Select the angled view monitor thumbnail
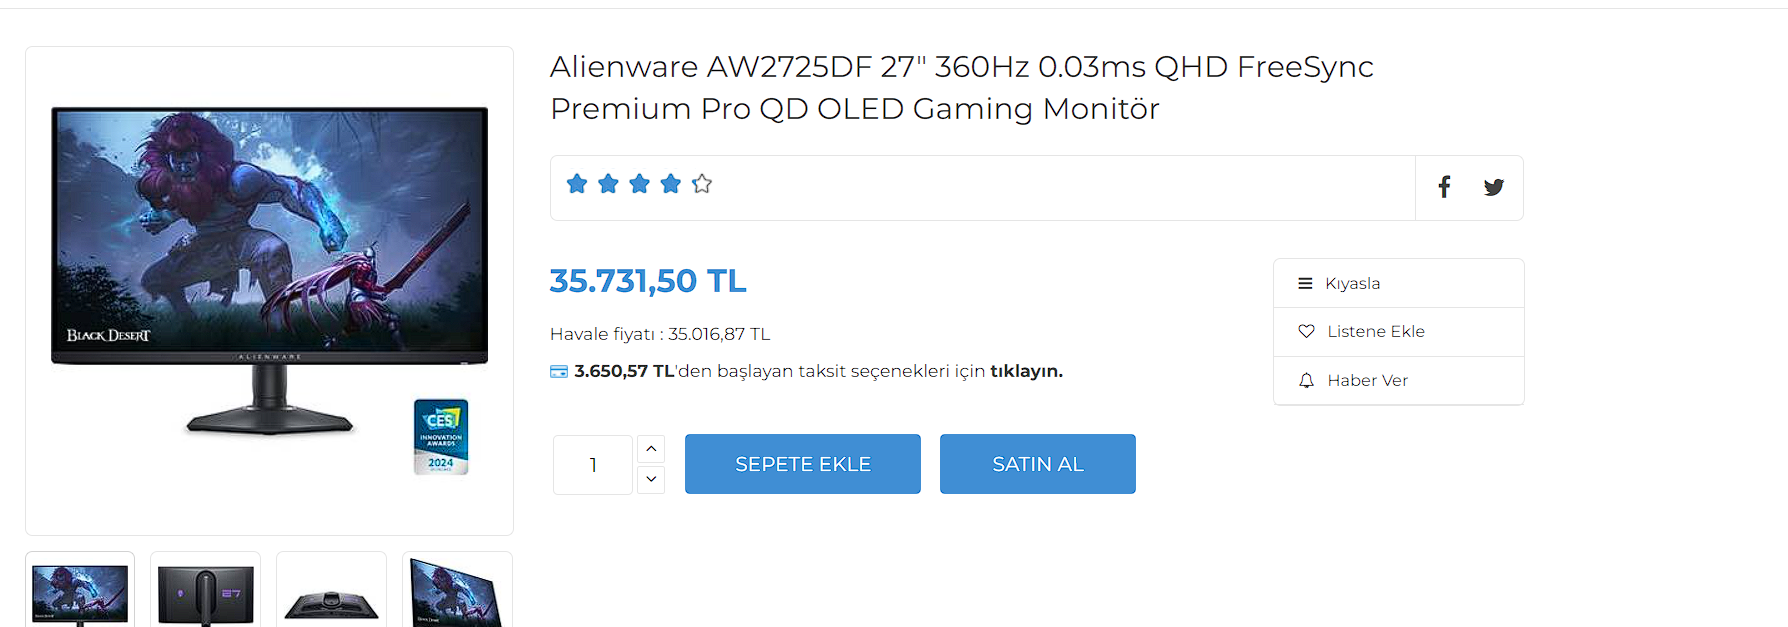Image resolution: width=1788 pixels, height=627 pixels. pos(457,591)
